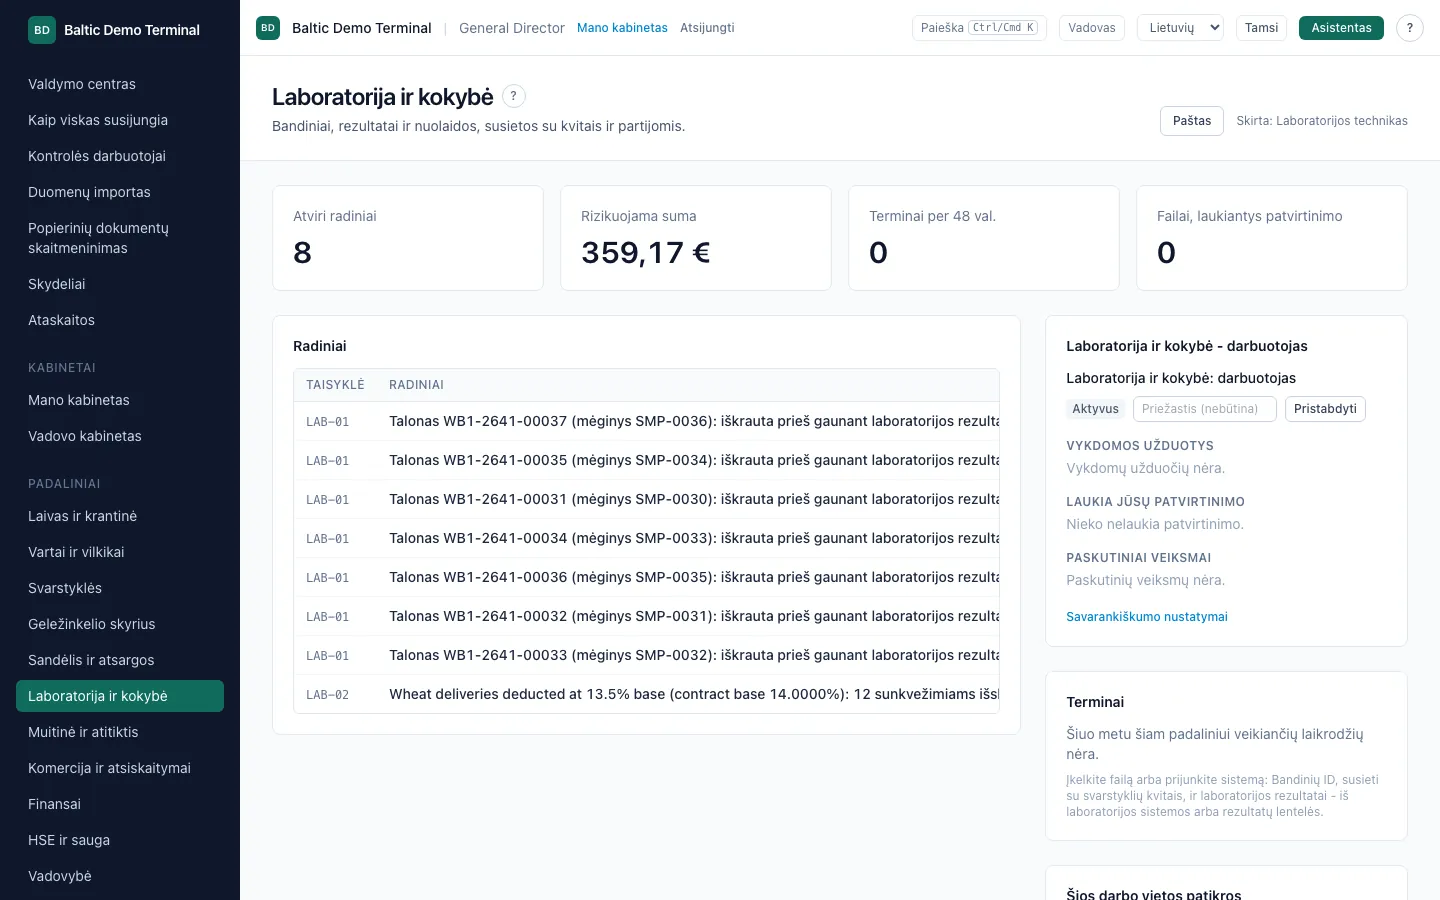
Task: Open the Lietuvių language dropdown
Action: (x=1181, y=28)
